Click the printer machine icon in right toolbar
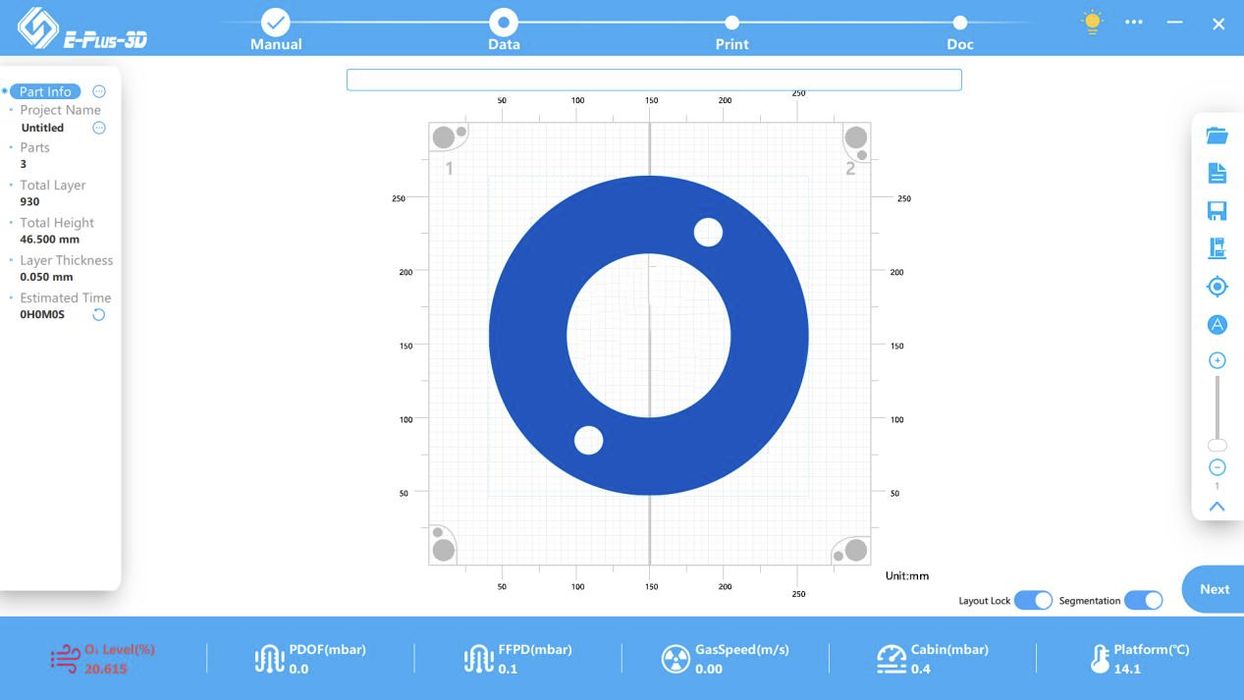This screenshot has width=1244, height=700. click(x=1216, y=248)
